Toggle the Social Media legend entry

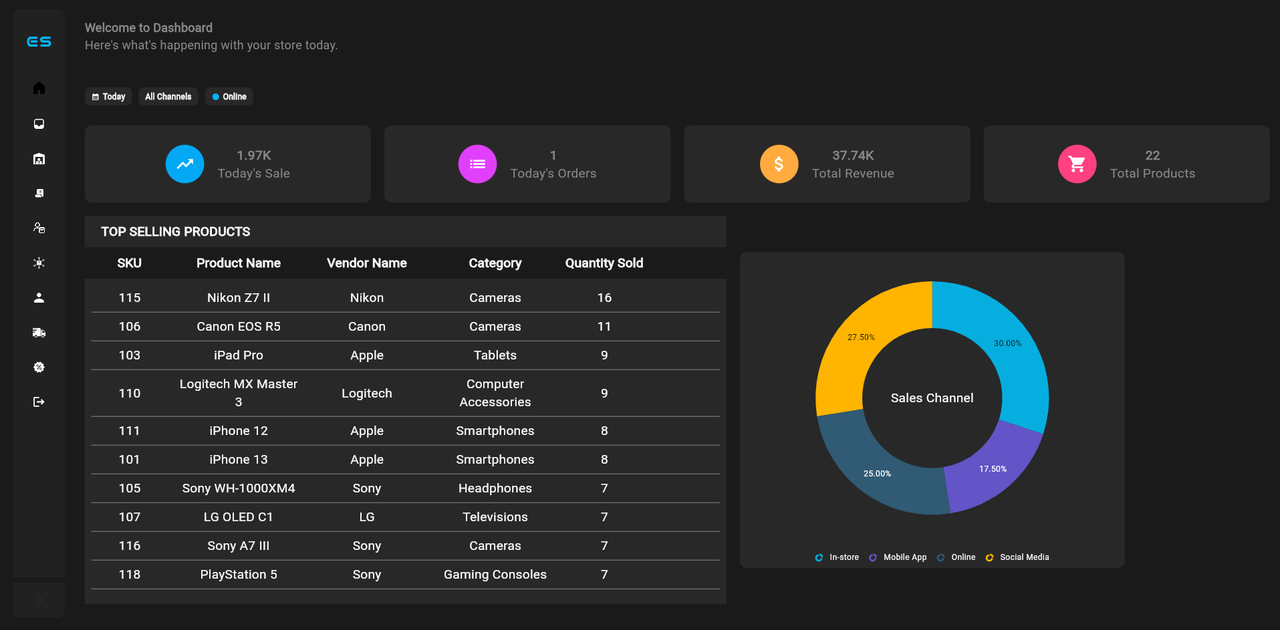(1017, 557)
